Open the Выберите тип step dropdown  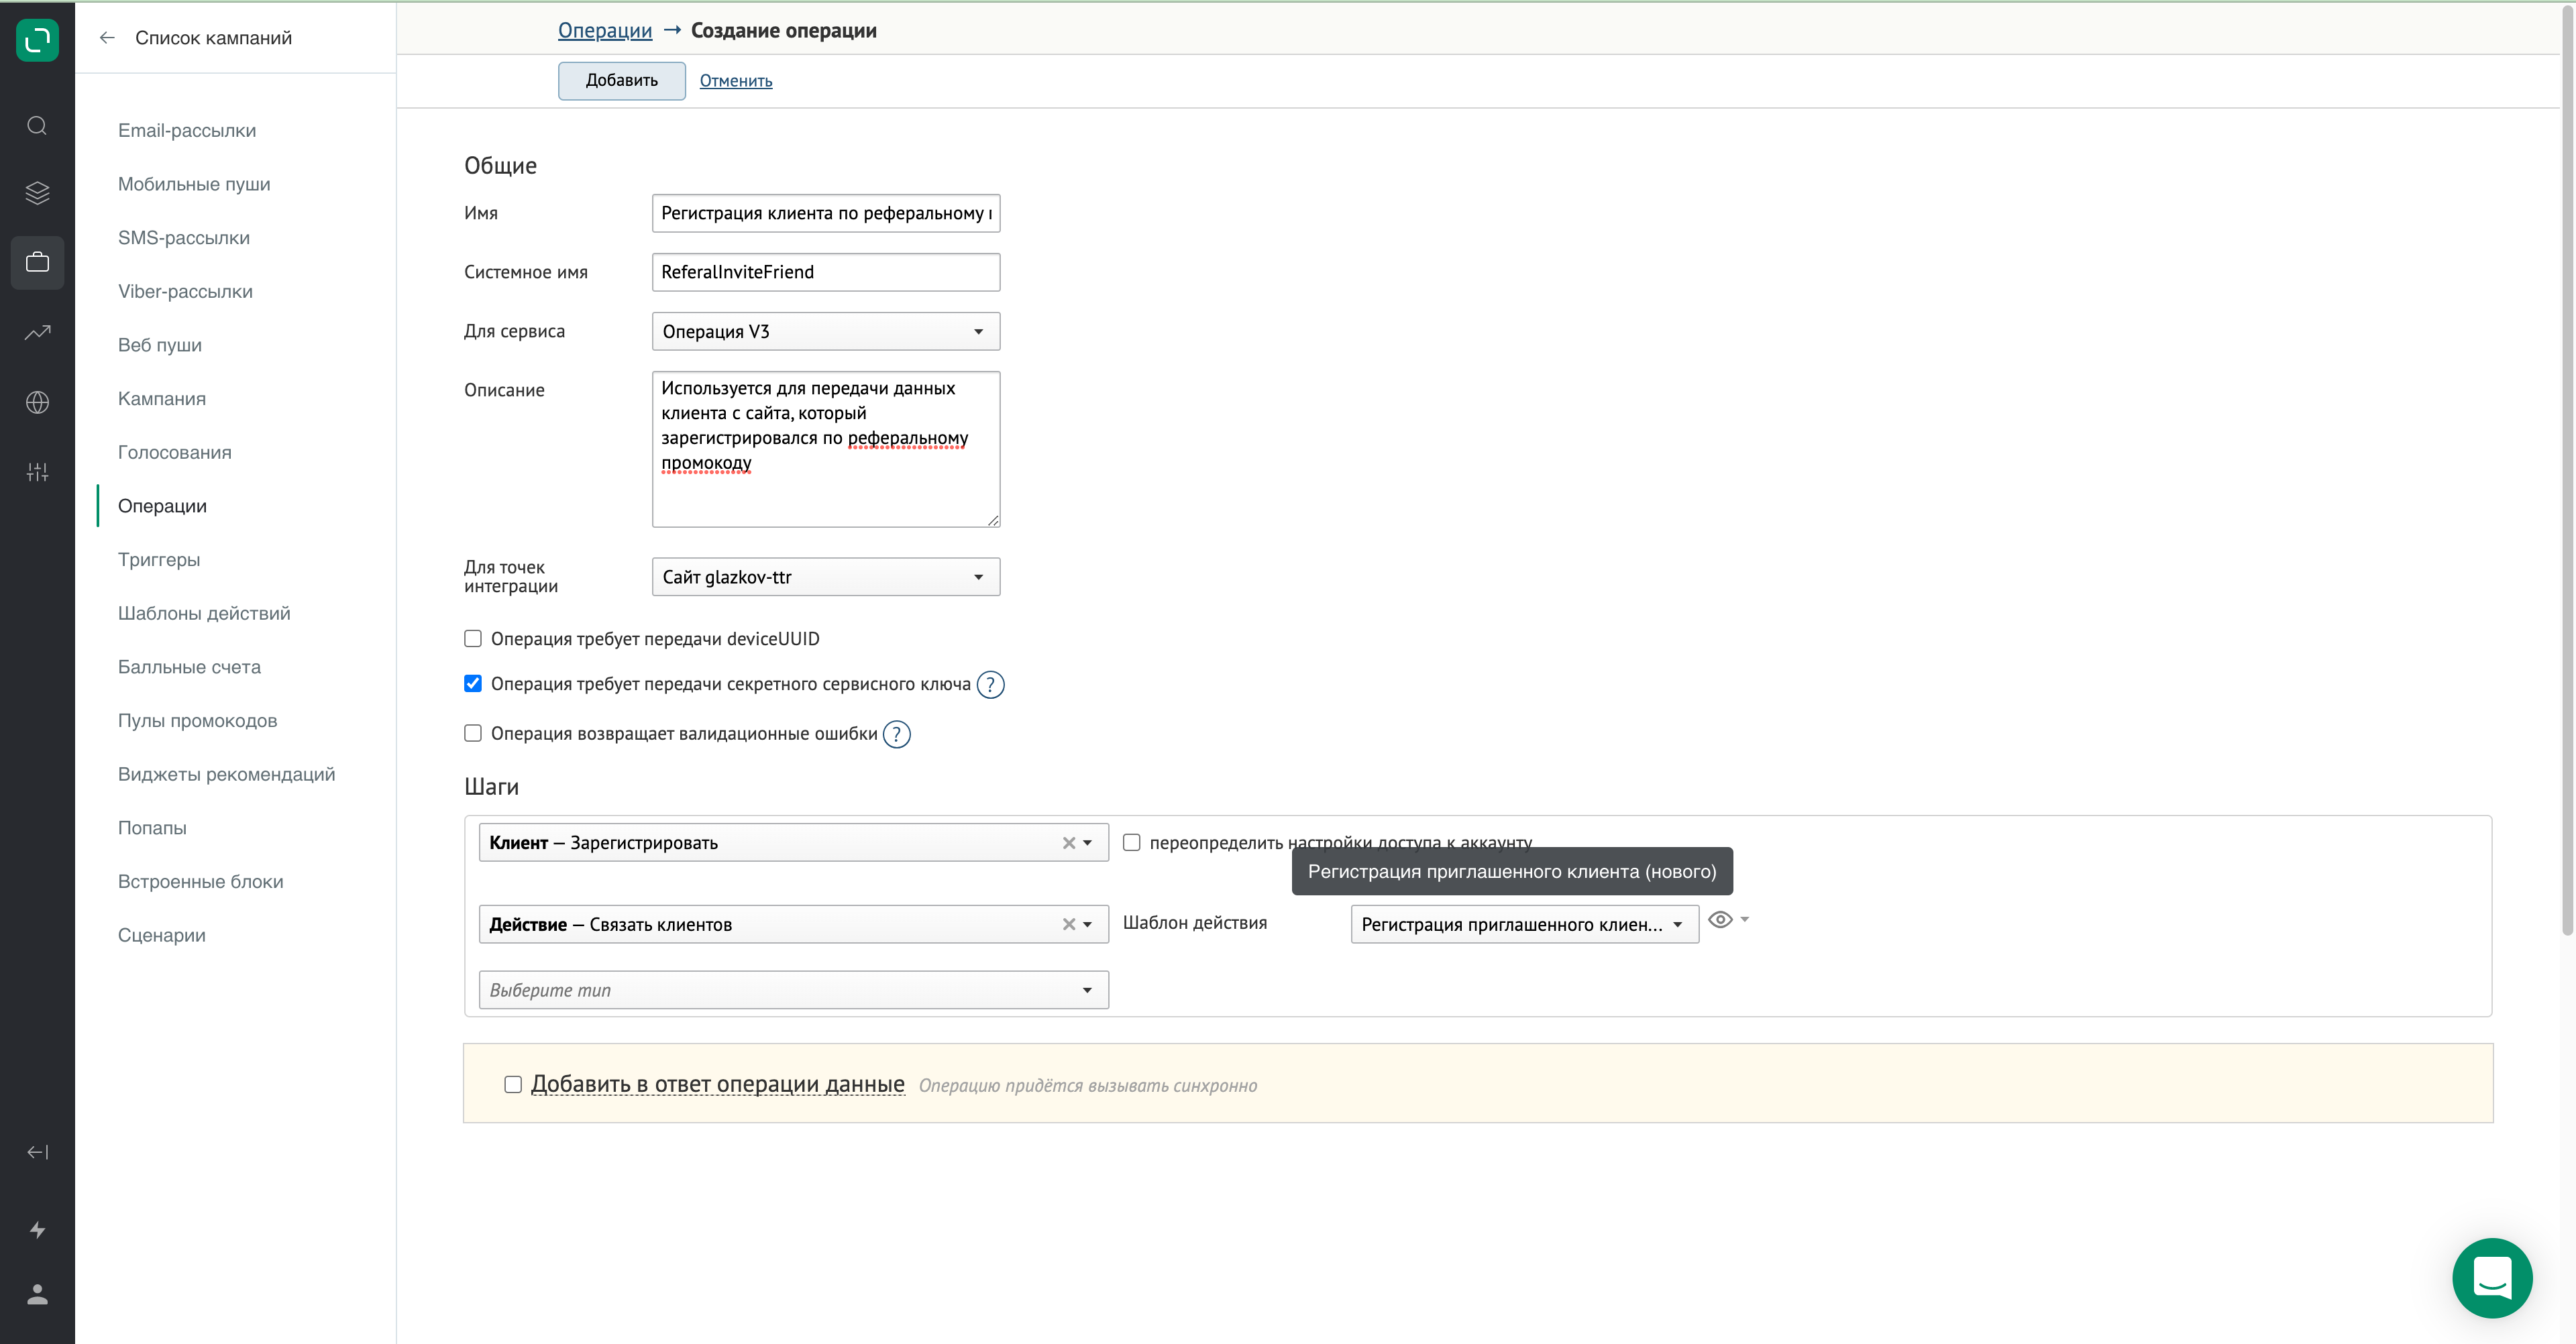(793, 990)
